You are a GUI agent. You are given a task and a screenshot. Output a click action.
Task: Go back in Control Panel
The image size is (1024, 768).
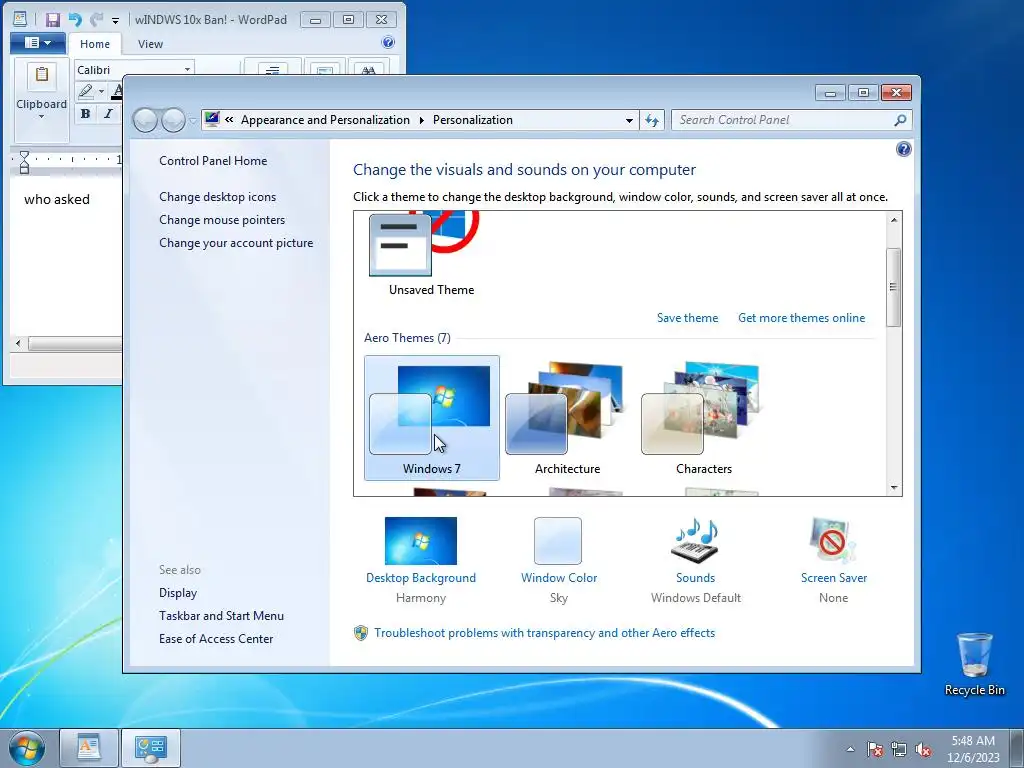click(x=144, y=120)
